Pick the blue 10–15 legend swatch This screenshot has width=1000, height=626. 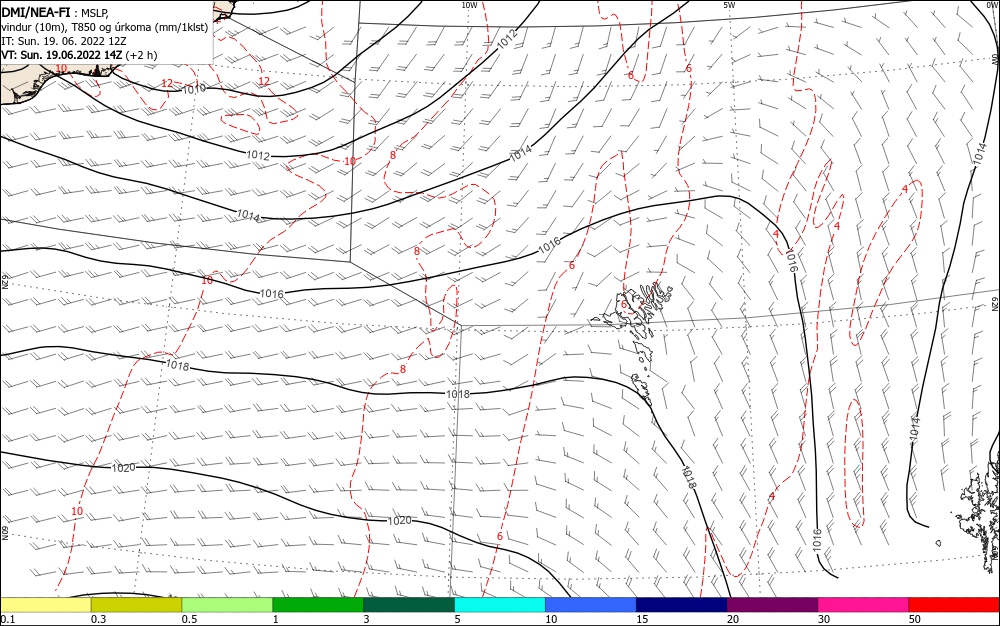pos(591,605)
